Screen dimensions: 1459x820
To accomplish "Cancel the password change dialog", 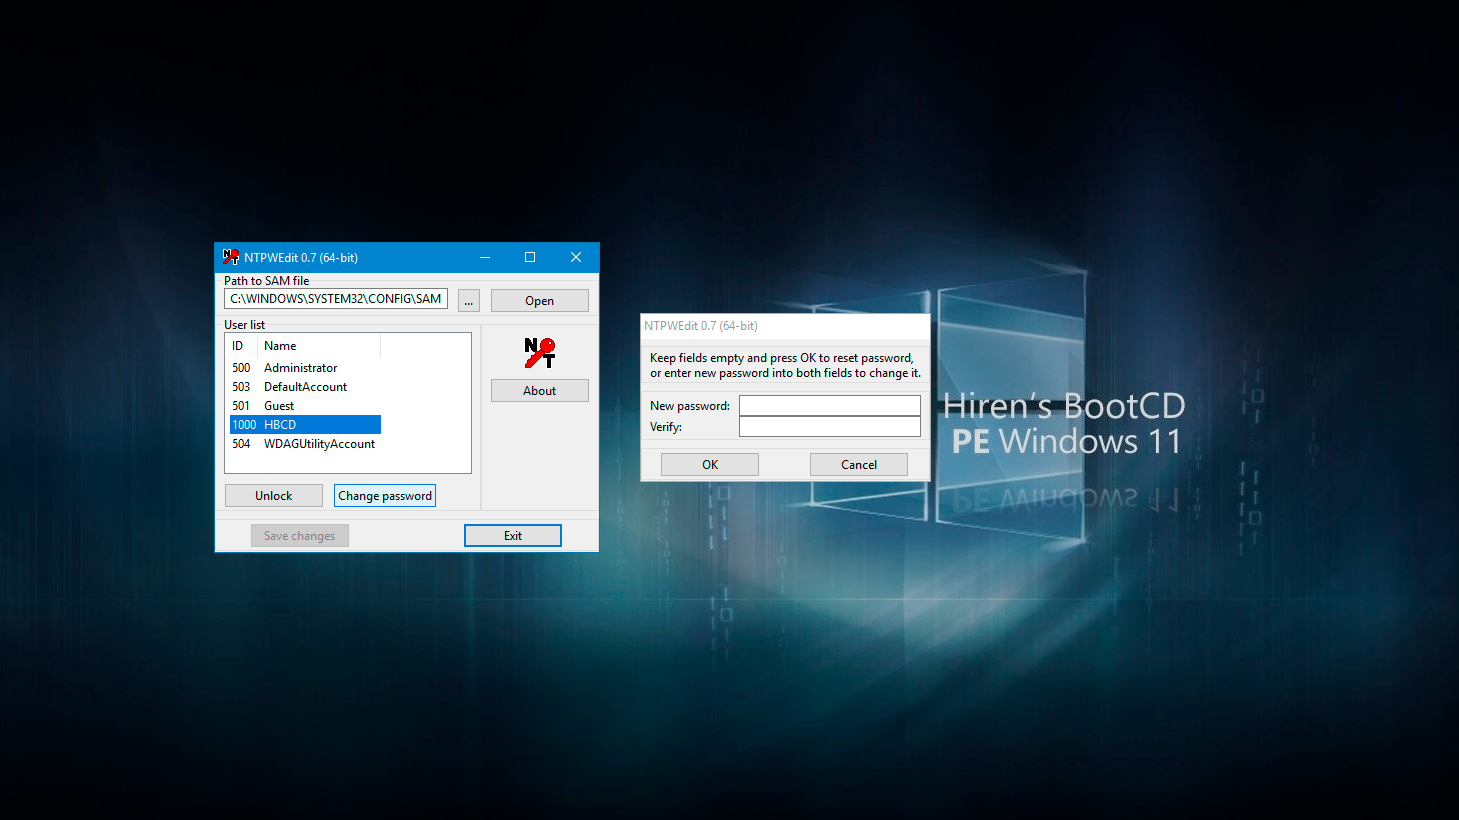I will (858, 465).
